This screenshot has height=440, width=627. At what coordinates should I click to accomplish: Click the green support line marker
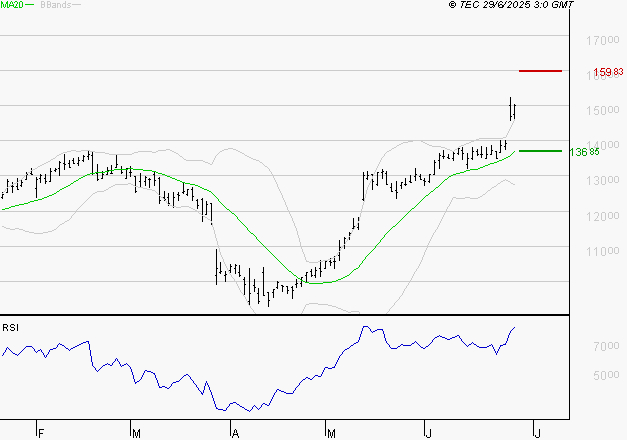540,151
